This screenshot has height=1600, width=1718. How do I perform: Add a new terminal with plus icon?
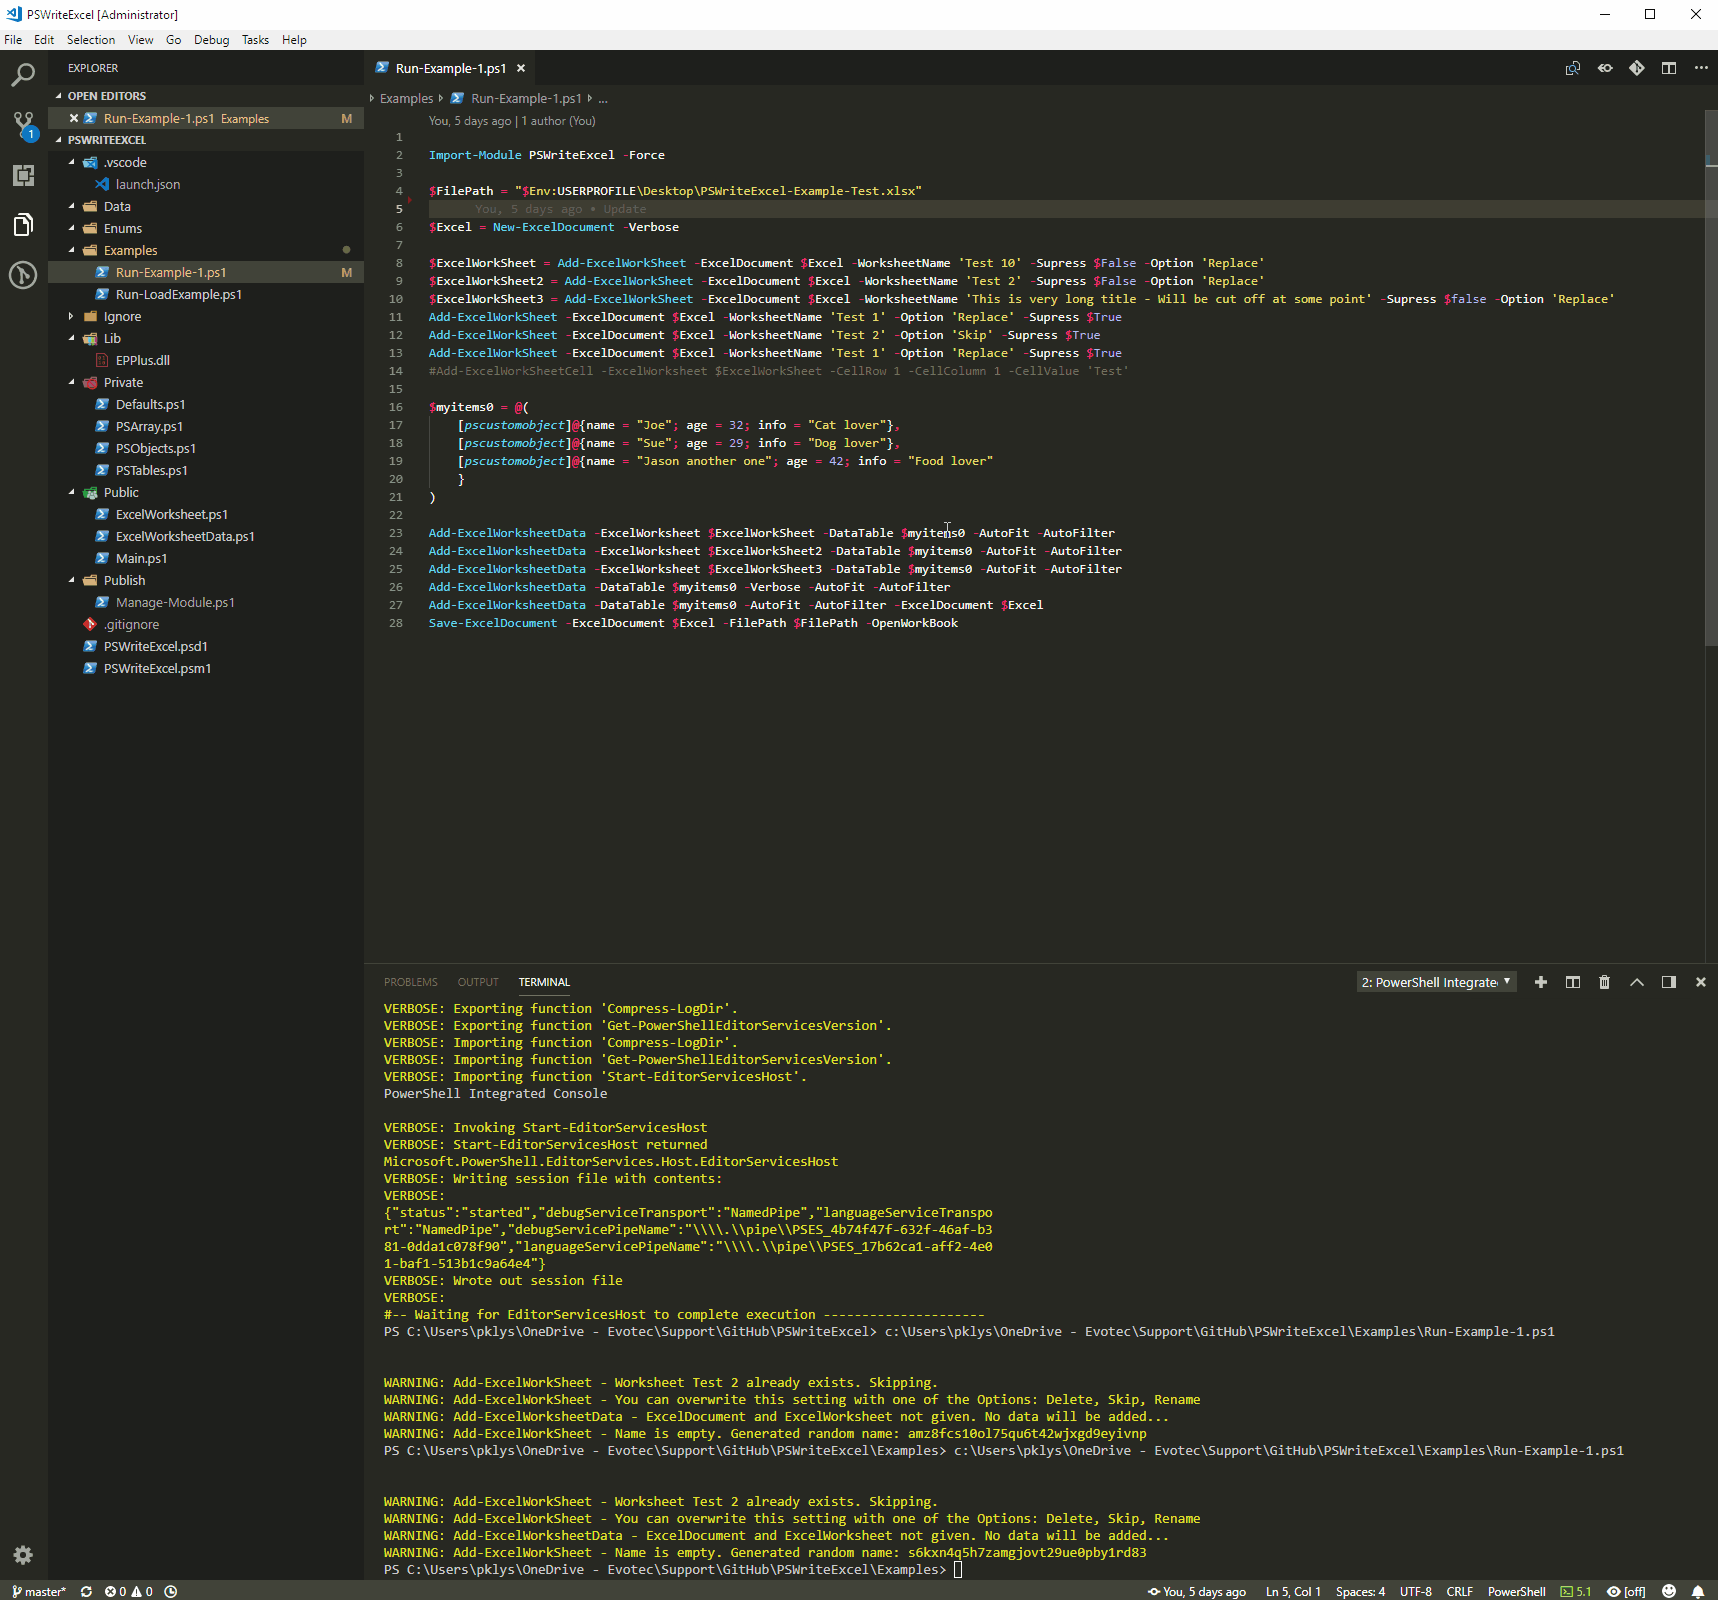1540,982
